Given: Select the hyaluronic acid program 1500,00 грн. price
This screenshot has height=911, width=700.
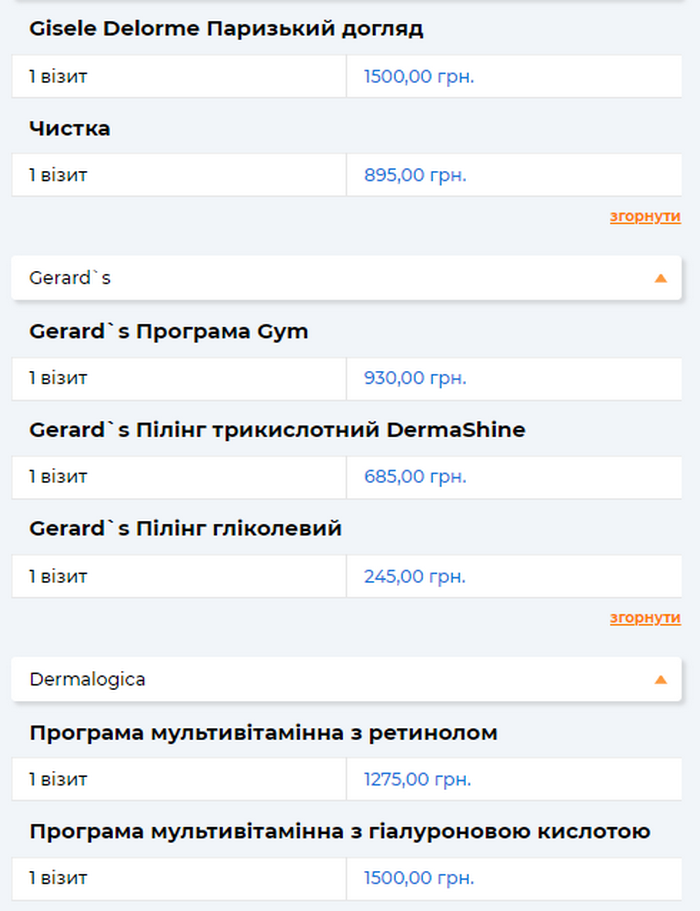Looking at the screenshot, I should [419, 878].
